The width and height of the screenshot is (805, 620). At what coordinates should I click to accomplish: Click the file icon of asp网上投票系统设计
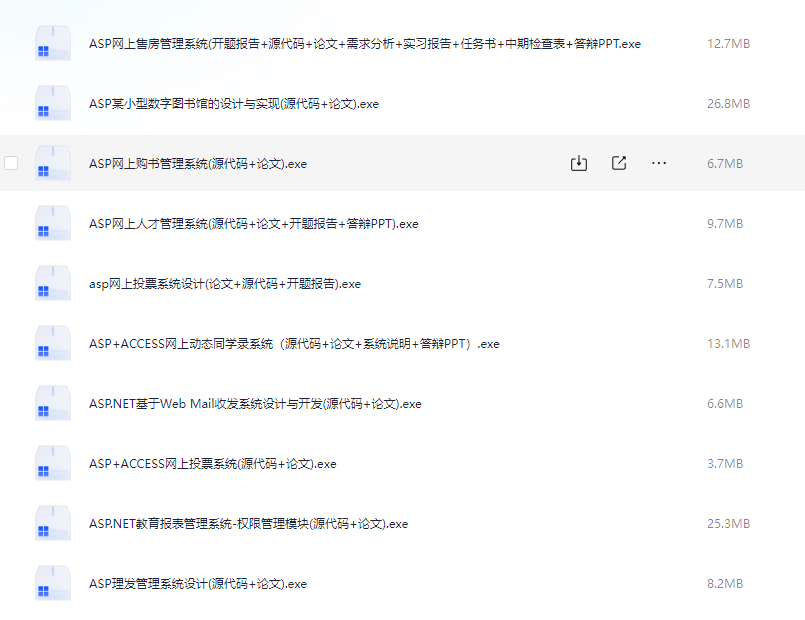point(52,283)
